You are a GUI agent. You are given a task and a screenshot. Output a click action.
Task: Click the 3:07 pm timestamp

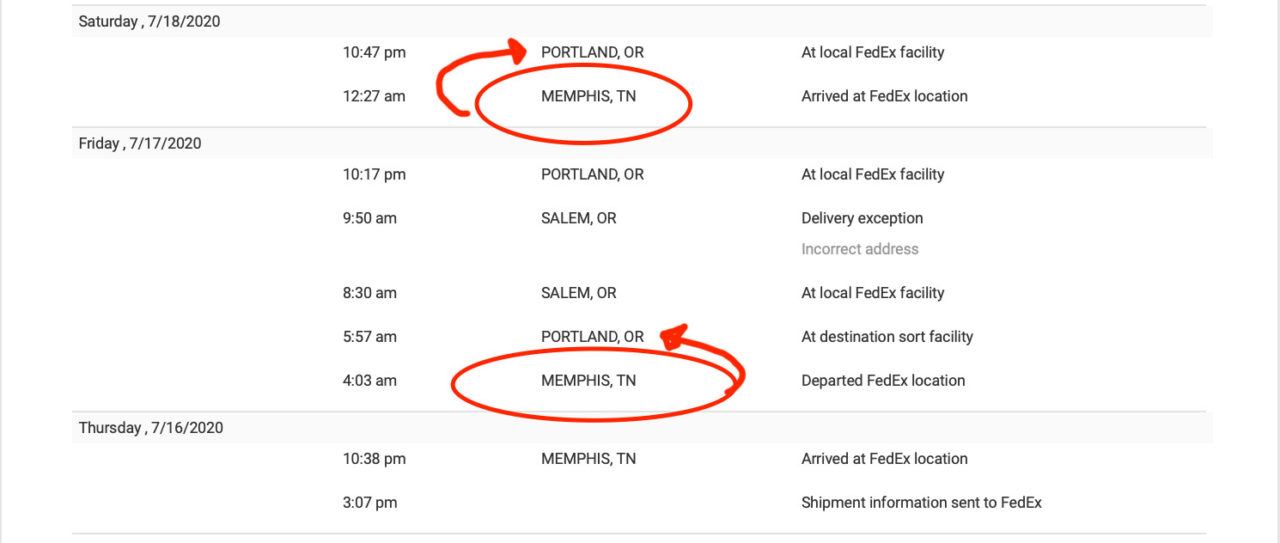(x=369, y=502)
